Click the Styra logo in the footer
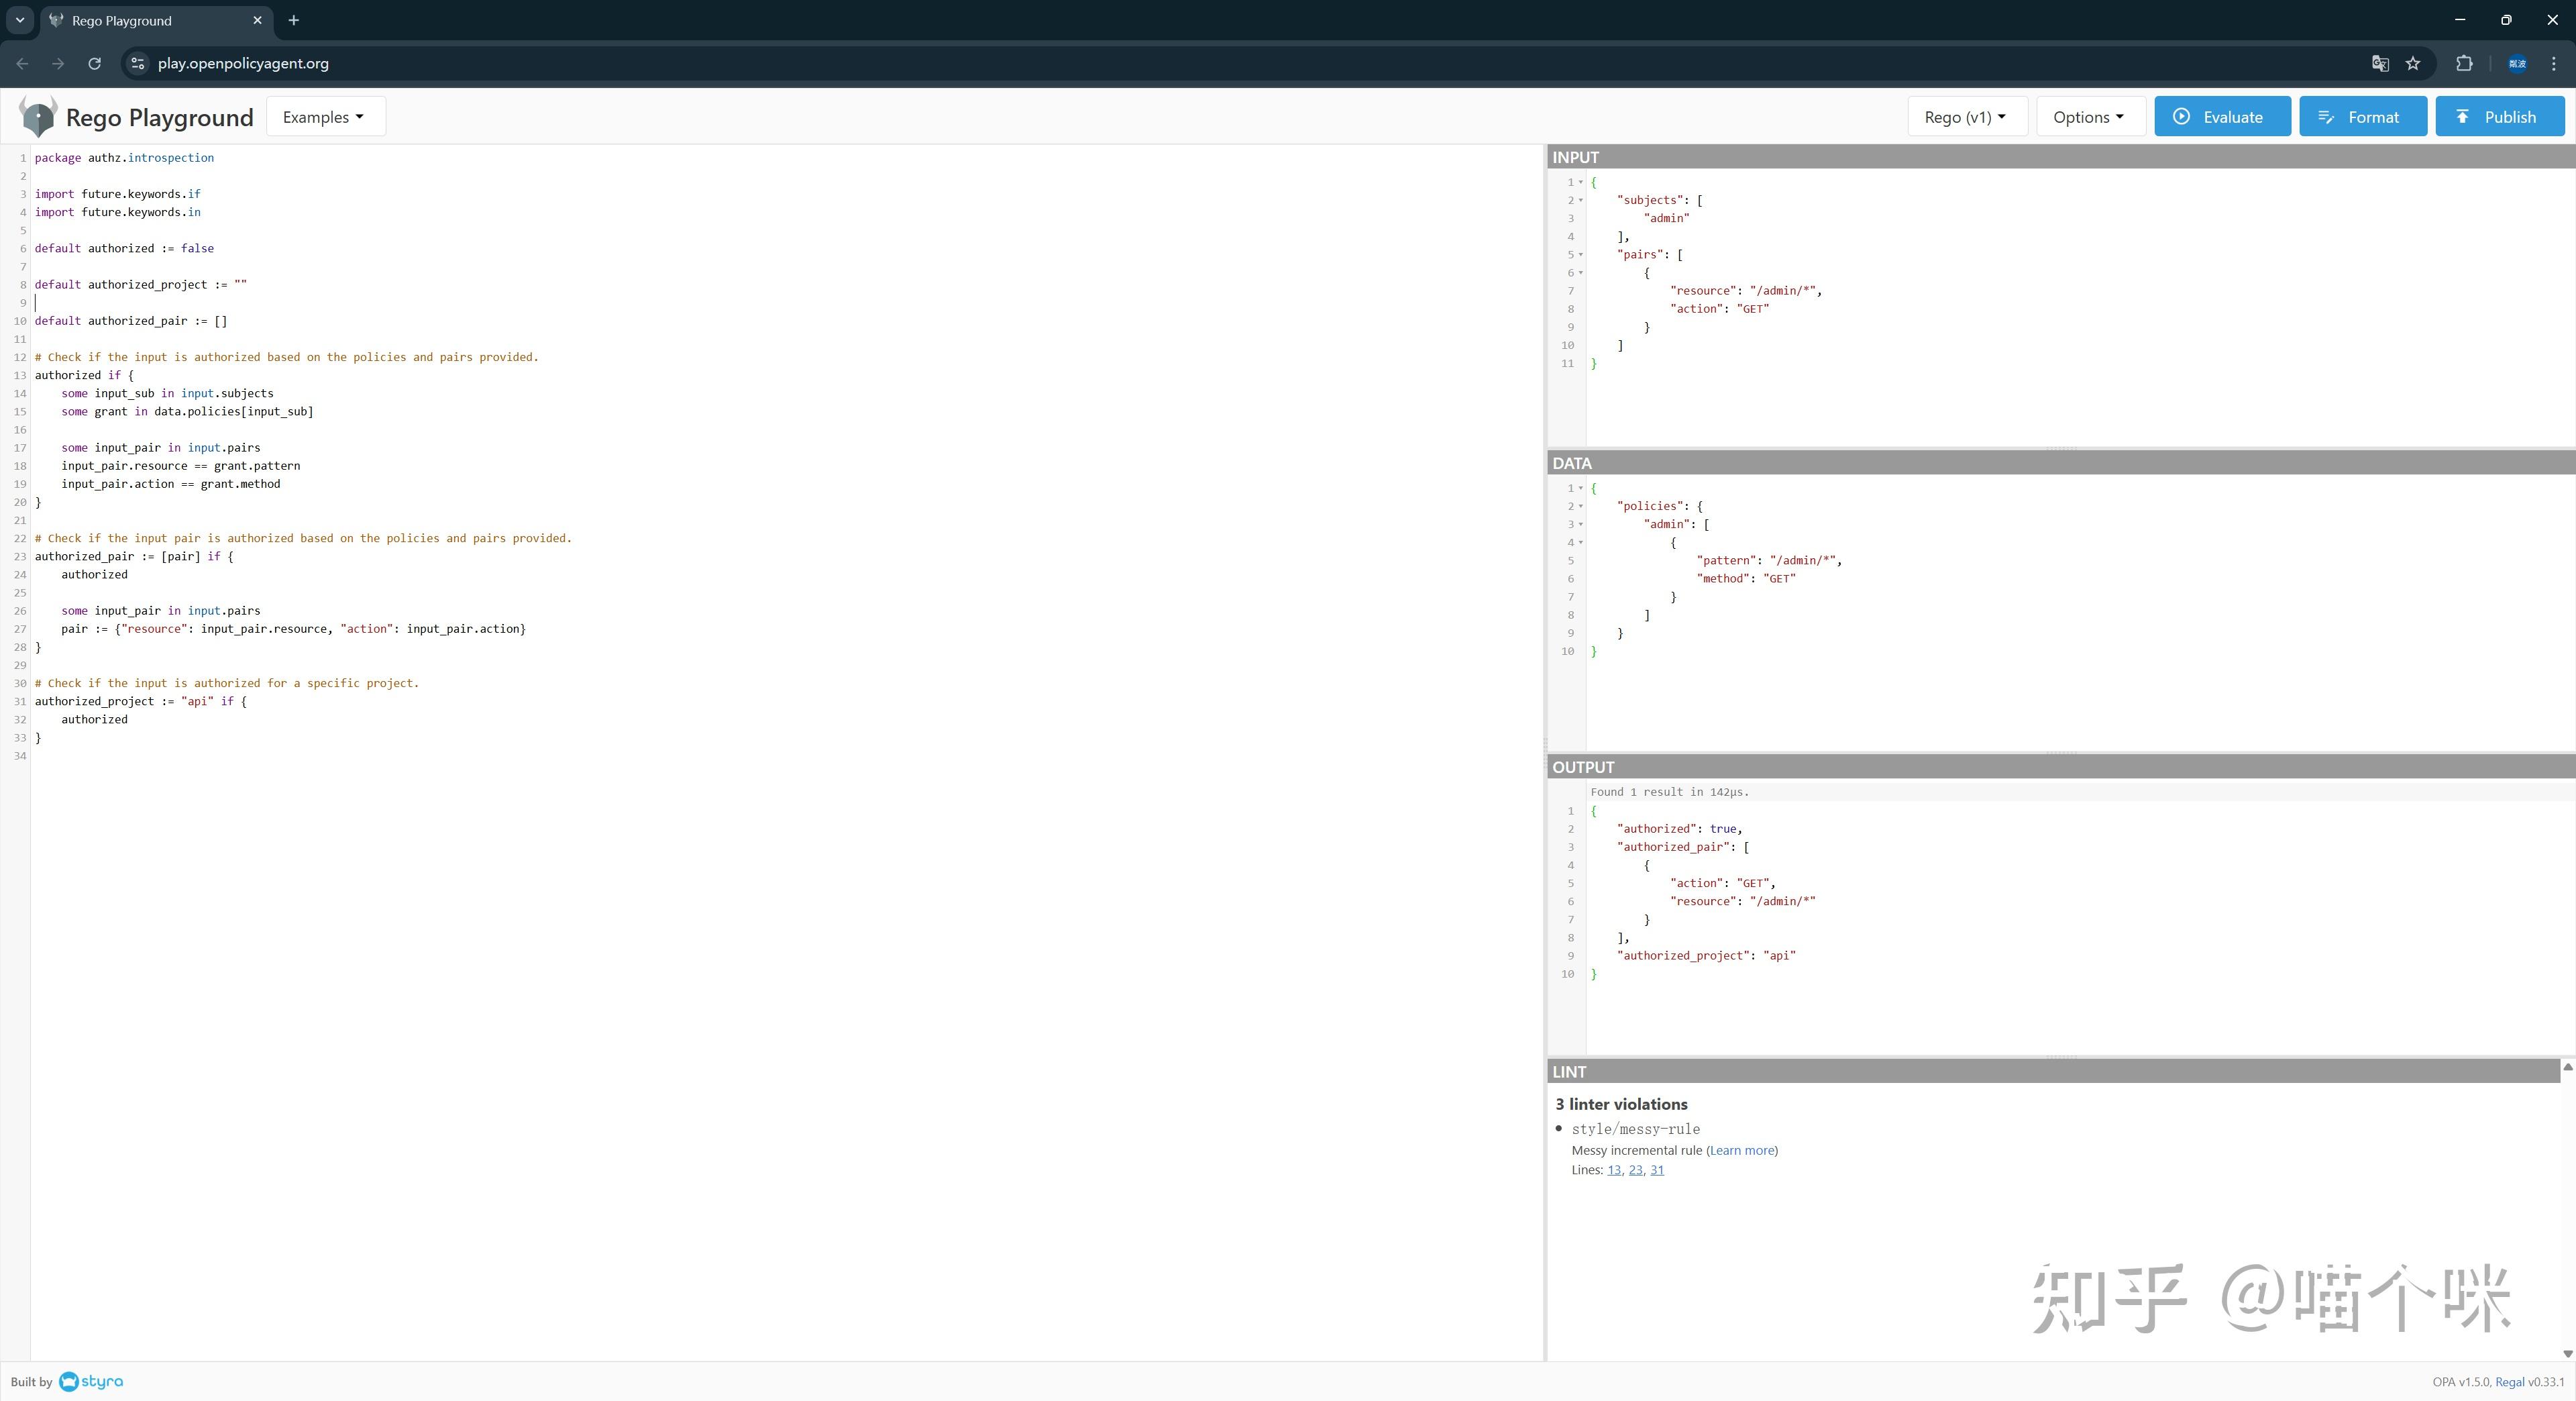 (91, 1381)
